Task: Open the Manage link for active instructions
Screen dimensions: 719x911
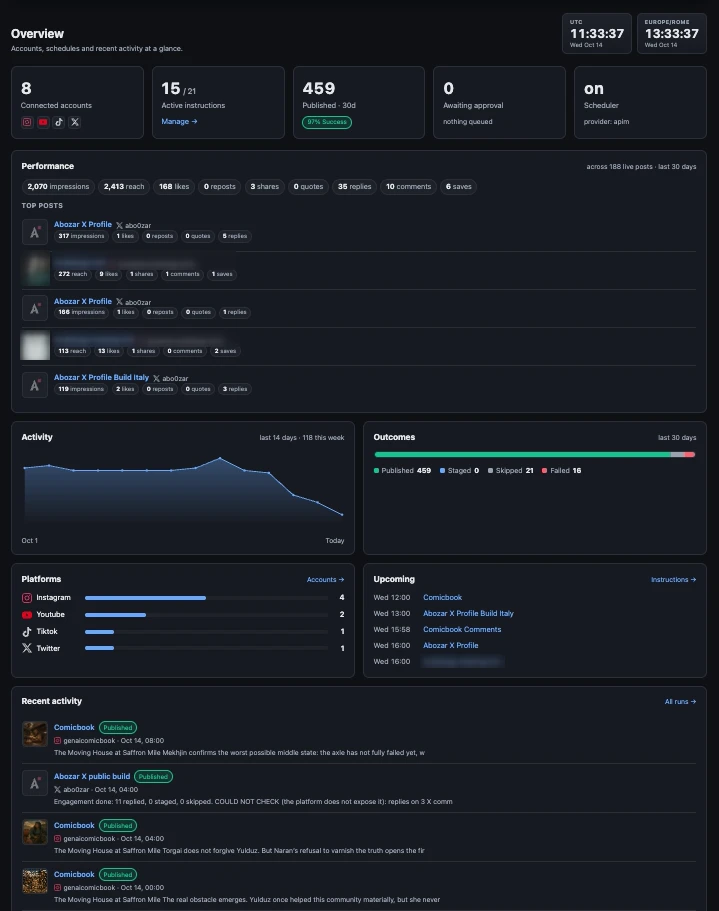Action: (x=179, y=121)
